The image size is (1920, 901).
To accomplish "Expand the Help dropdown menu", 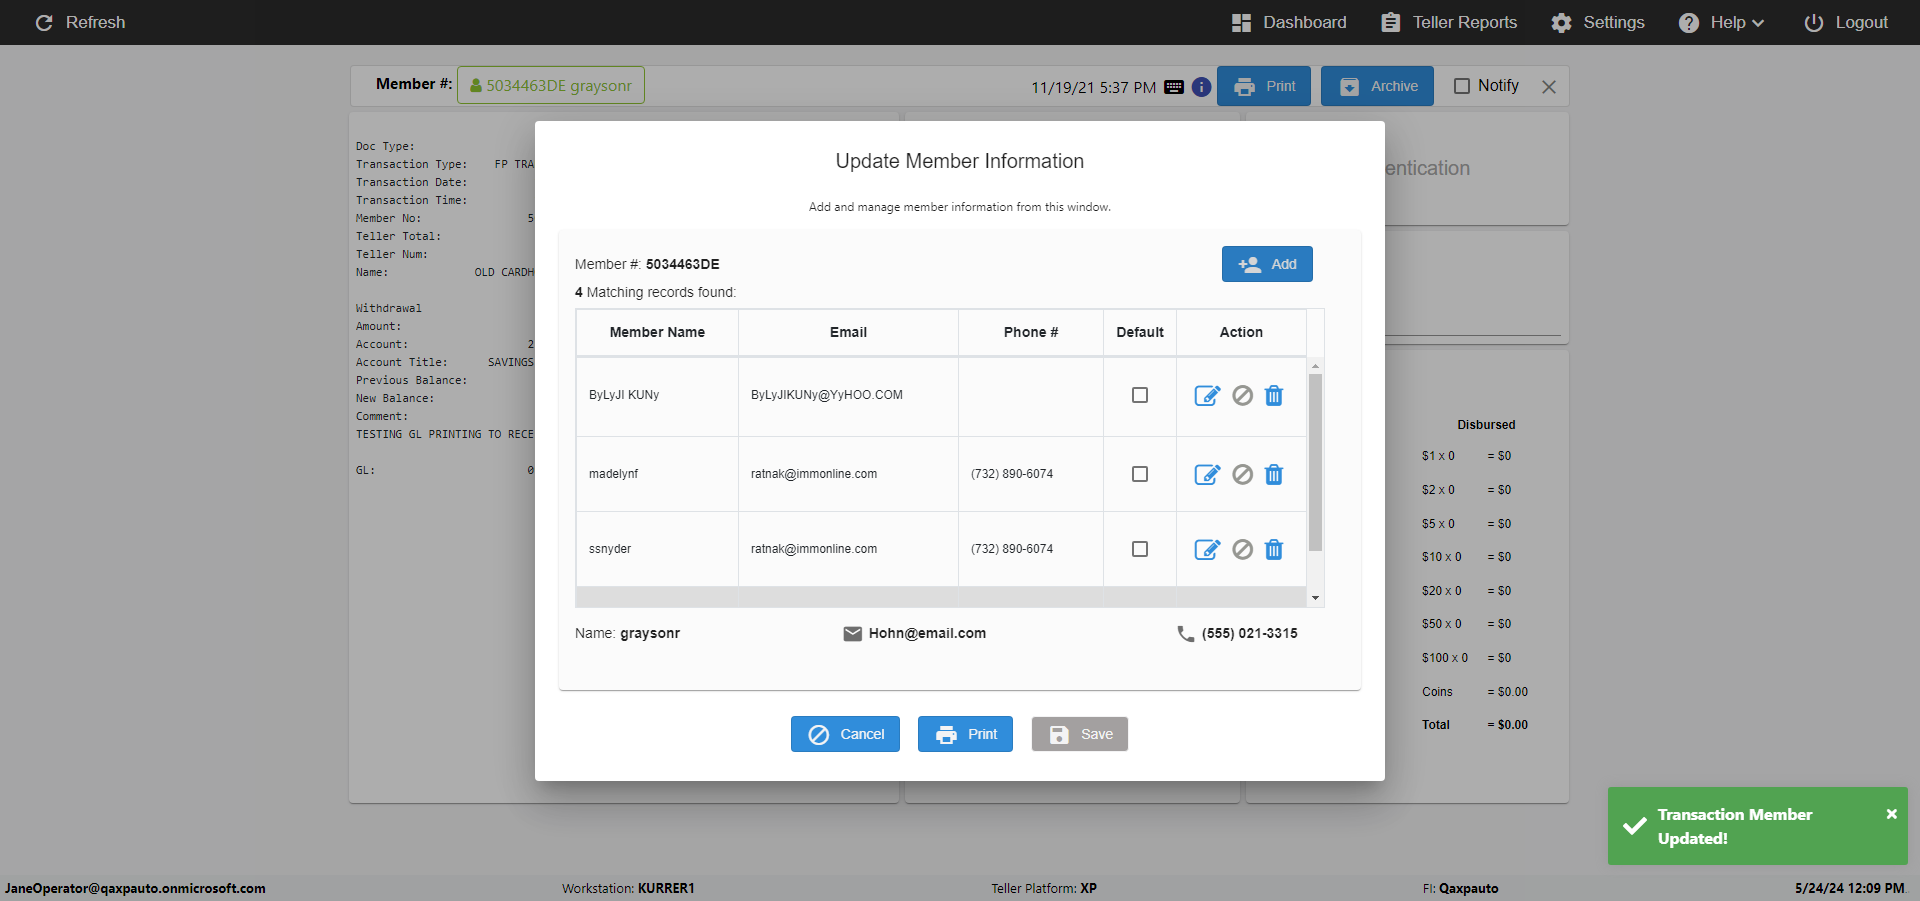I will coord(1722,22).
